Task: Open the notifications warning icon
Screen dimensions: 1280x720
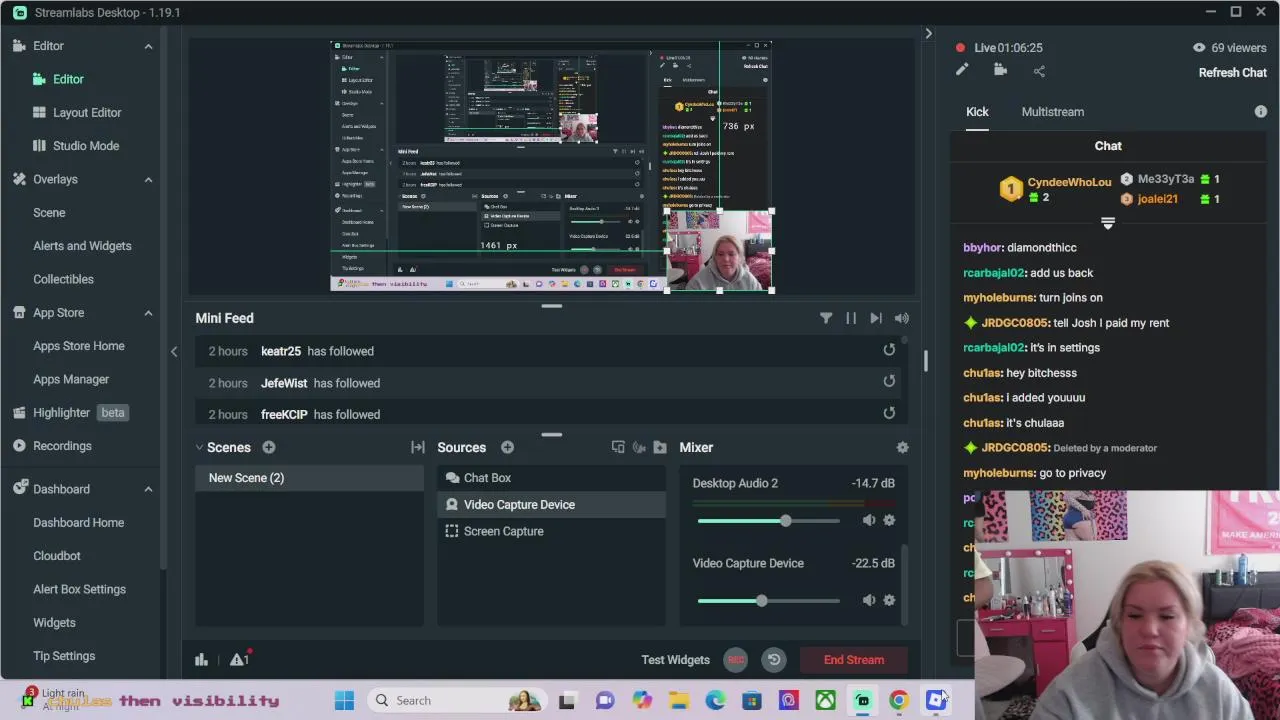Action: click(x=239, y=659)
